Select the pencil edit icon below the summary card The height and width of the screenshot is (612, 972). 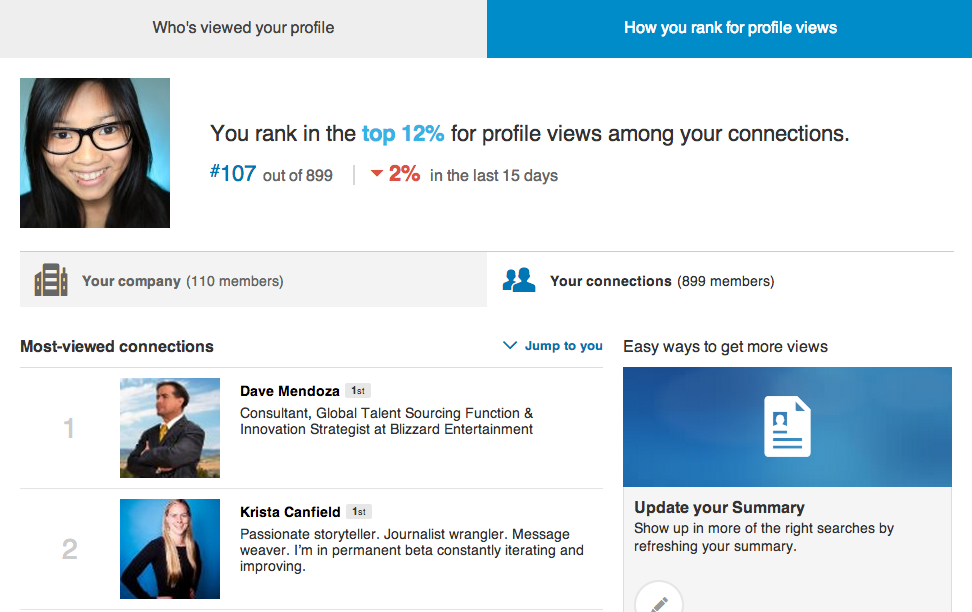(x=660, y=601)
